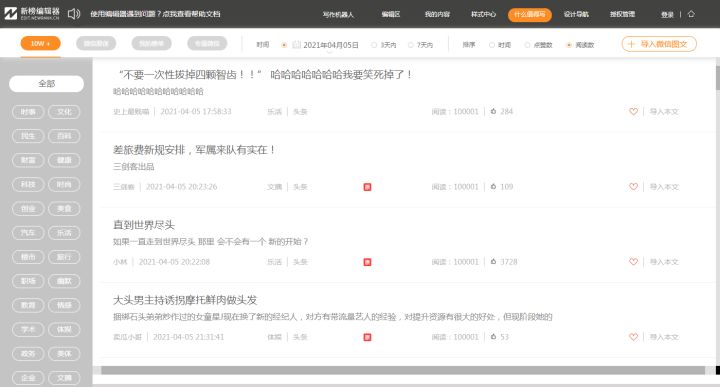This screenshot has height=387, width=720.
Task: Click the 新榜编辑器 logo
Action: click(x=32, y=13)
